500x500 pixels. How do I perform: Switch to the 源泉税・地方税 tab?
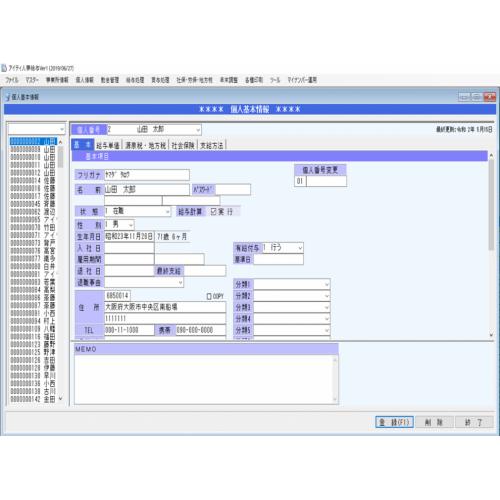pos(145,145)
